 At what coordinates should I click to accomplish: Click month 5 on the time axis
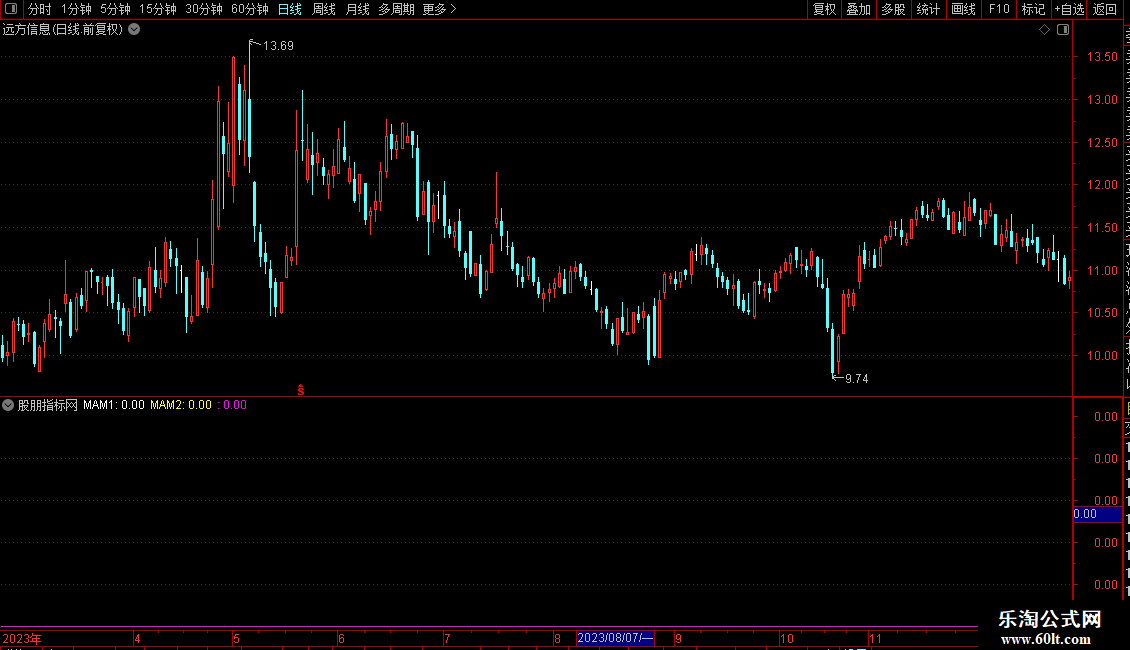pos(236,638)
